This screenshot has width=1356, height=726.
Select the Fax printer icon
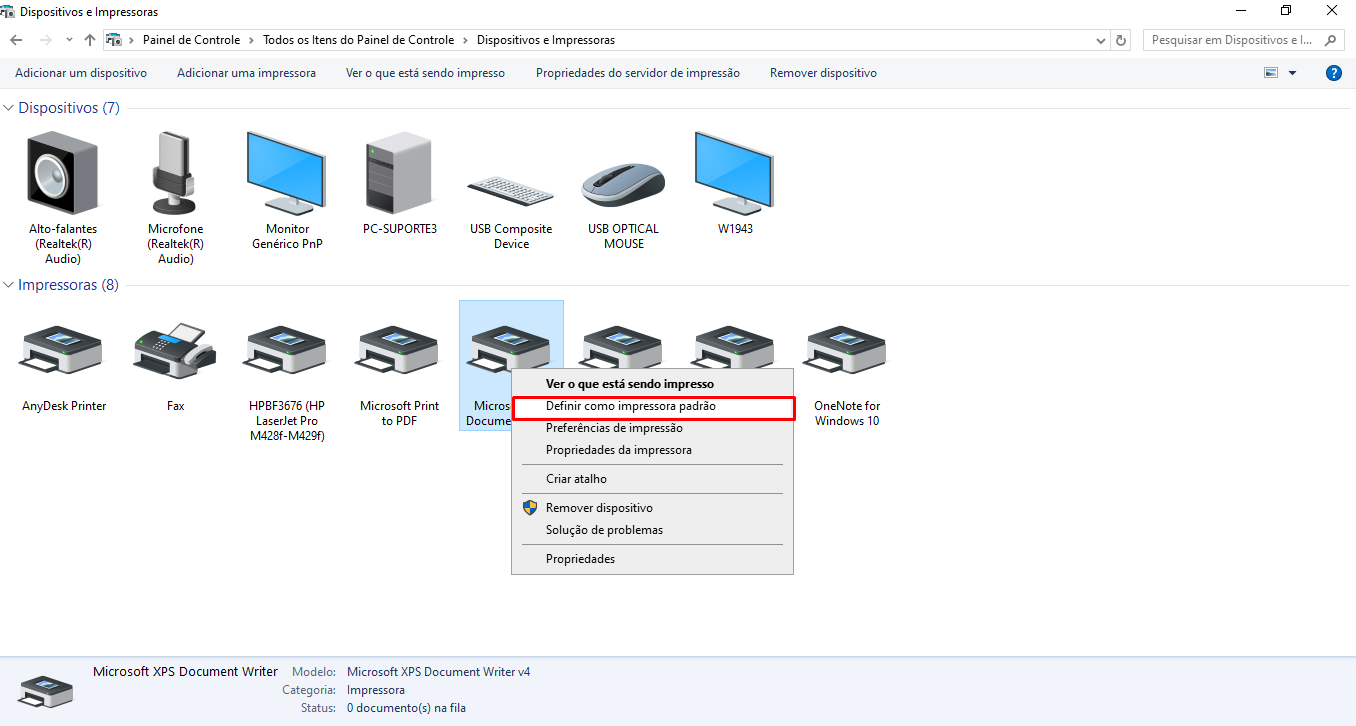pos(175,350)
